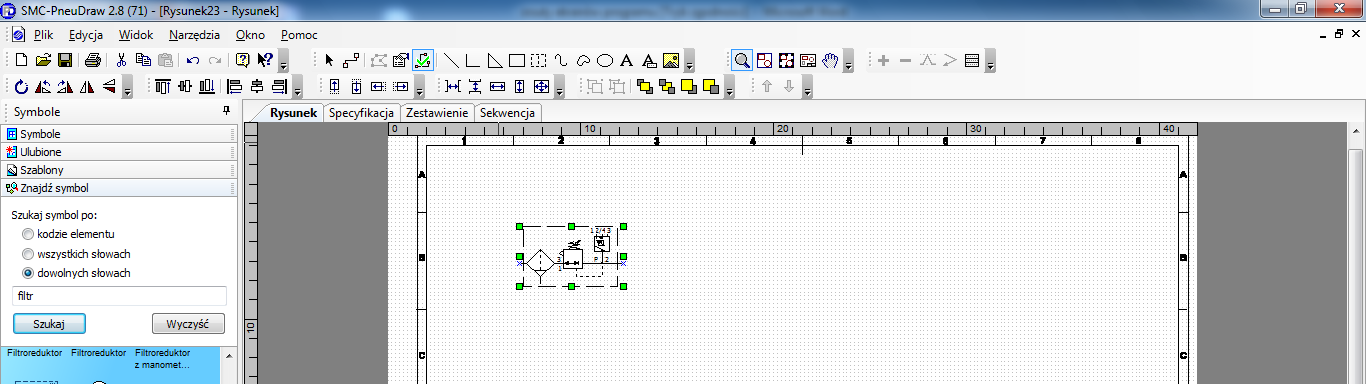Expand the Ulubione panel section

pos(118,152)
